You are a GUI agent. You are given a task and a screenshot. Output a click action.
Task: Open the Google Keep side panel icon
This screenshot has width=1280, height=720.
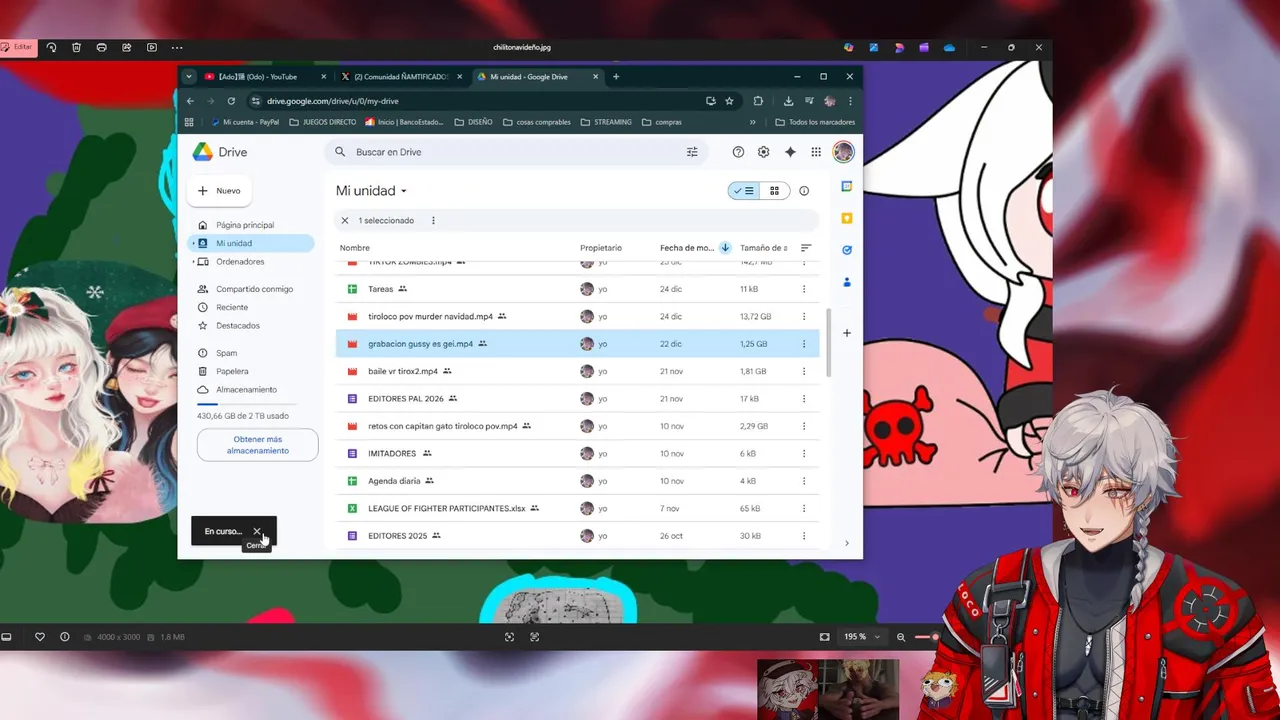847,218
